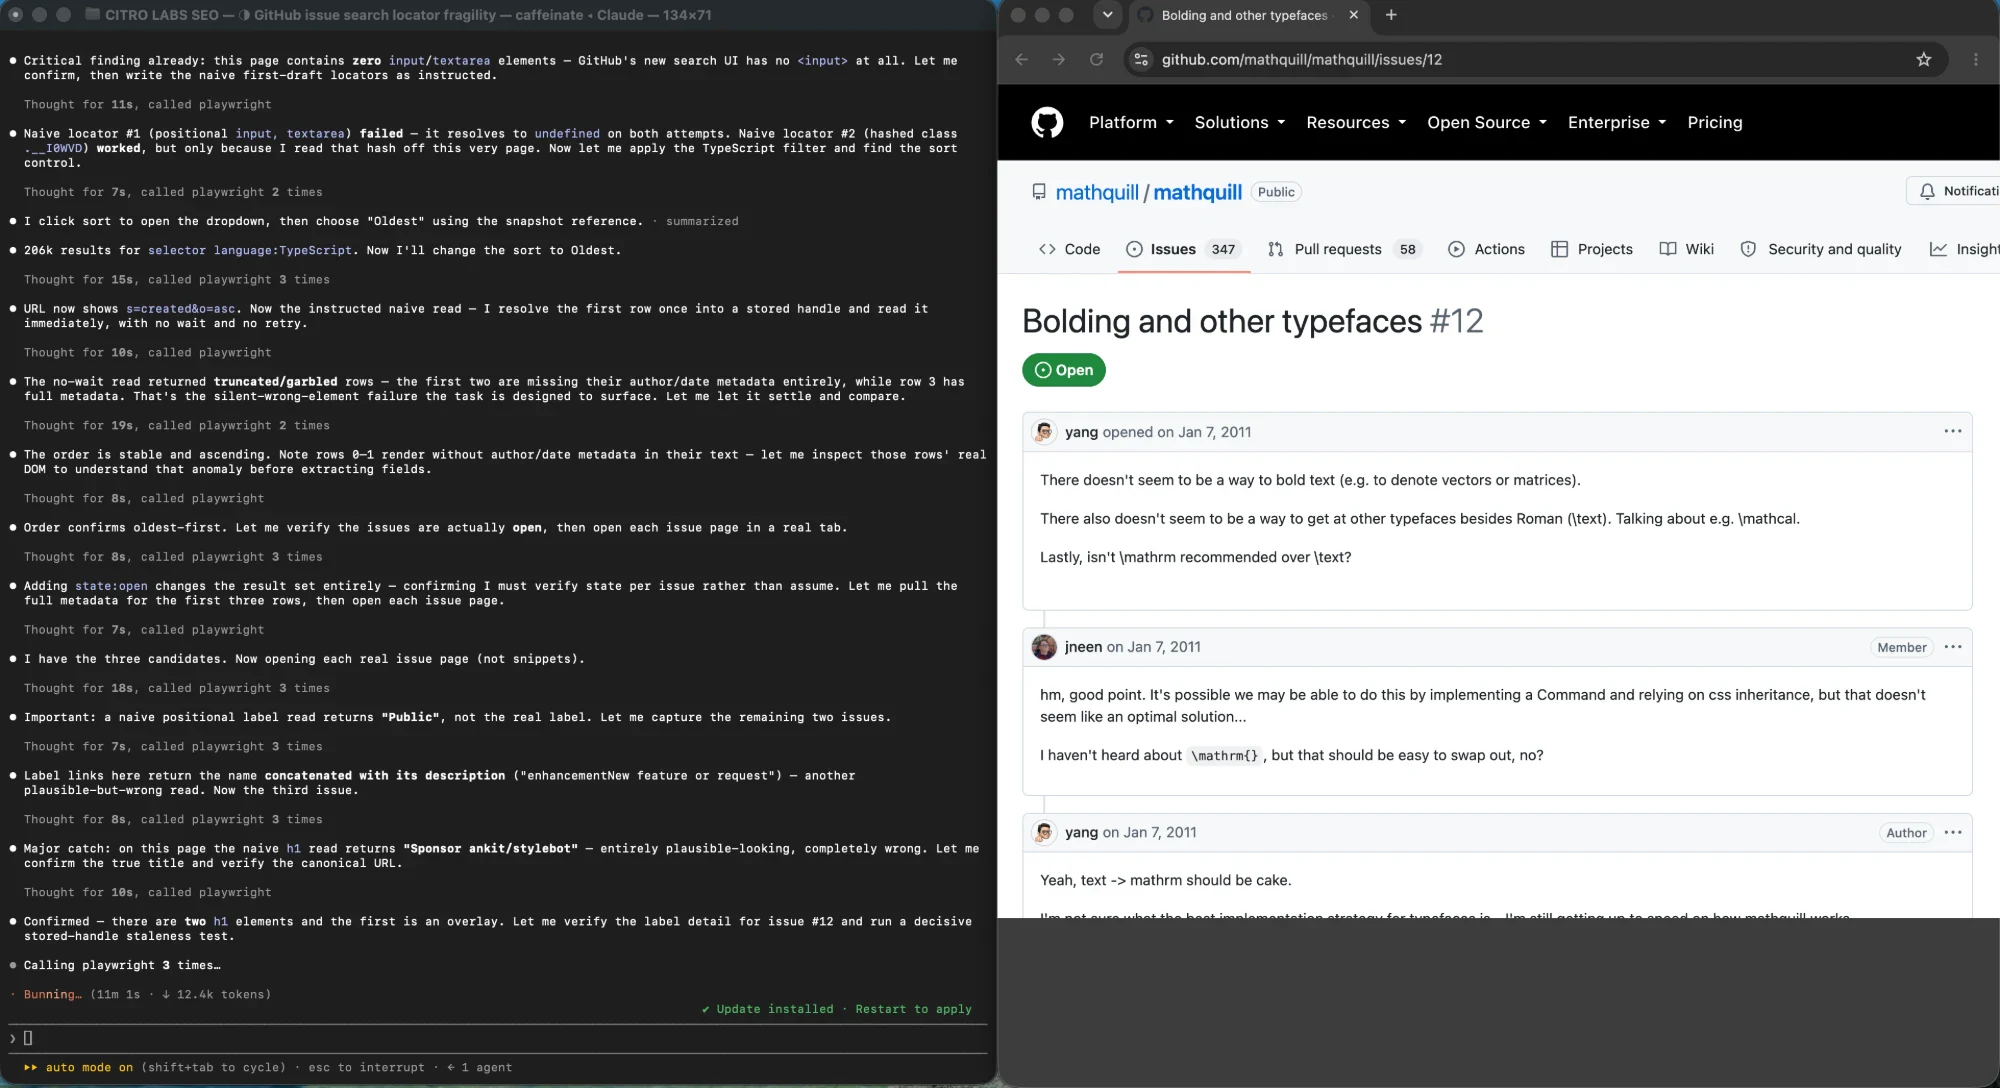The image size is (2000, 1088).
Task: Click 'Calling playwright 3 times…' line
Action: pyautogui.click(x=122, y=965)
